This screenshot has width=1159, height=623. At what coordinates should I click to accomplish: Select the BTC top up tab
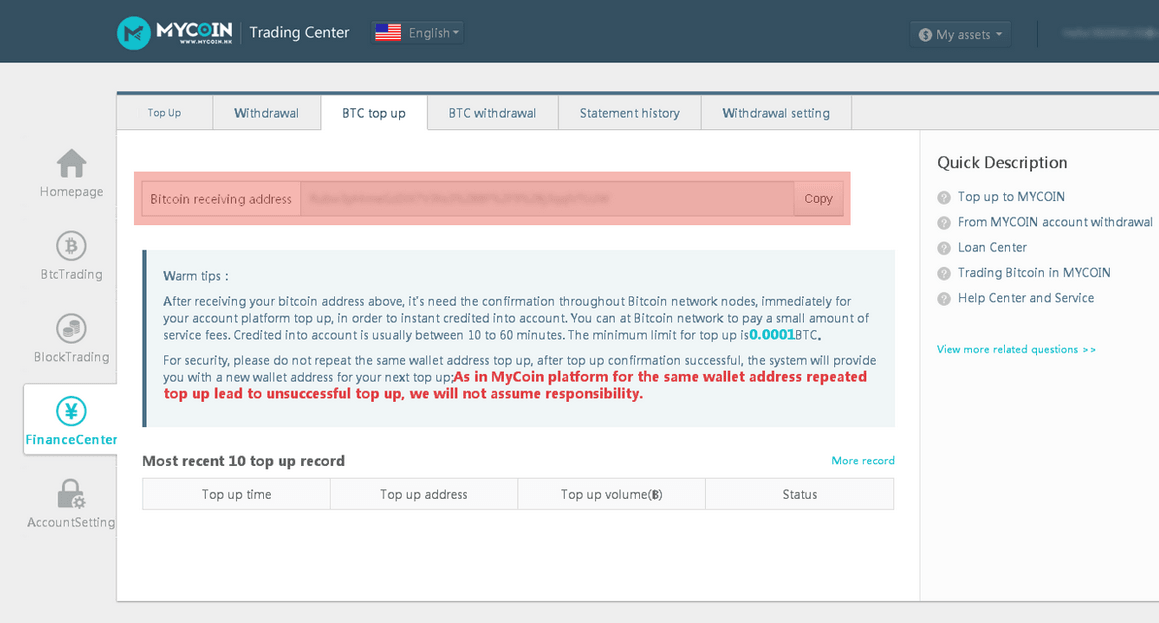(x=374, y=113)
